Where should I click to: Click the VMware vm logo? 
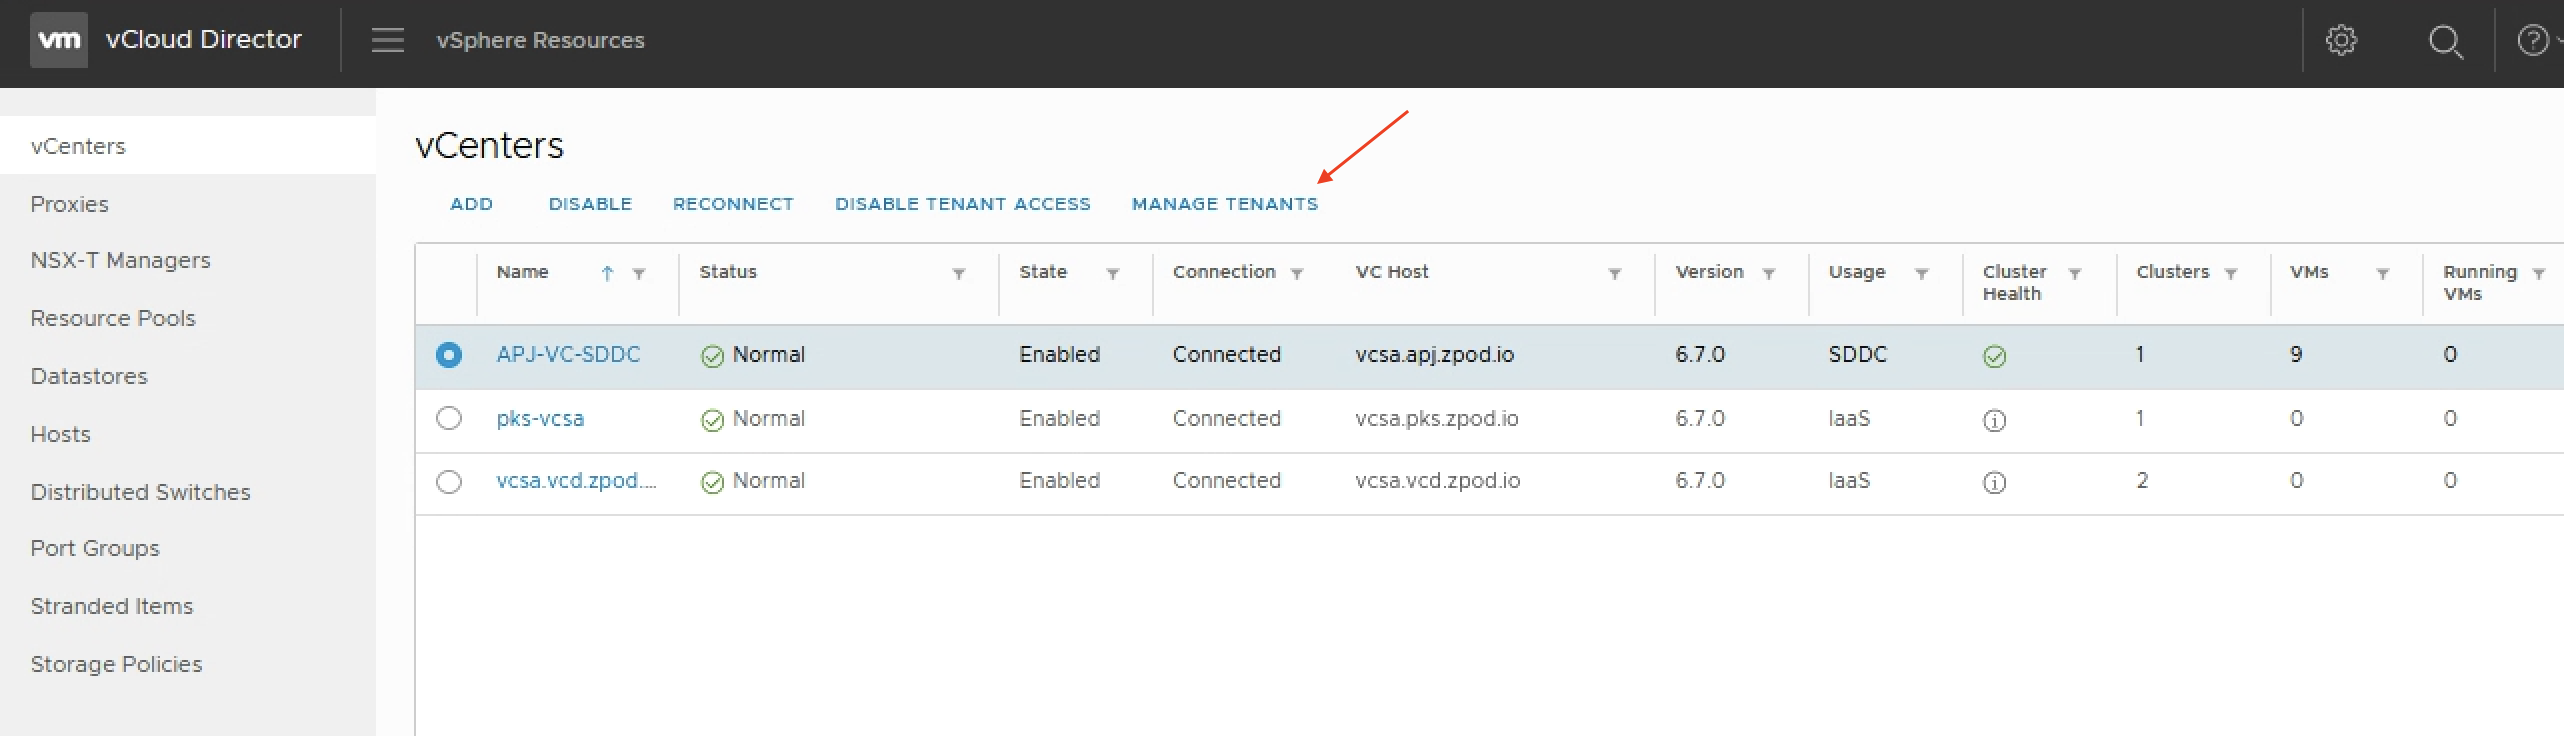59,40
